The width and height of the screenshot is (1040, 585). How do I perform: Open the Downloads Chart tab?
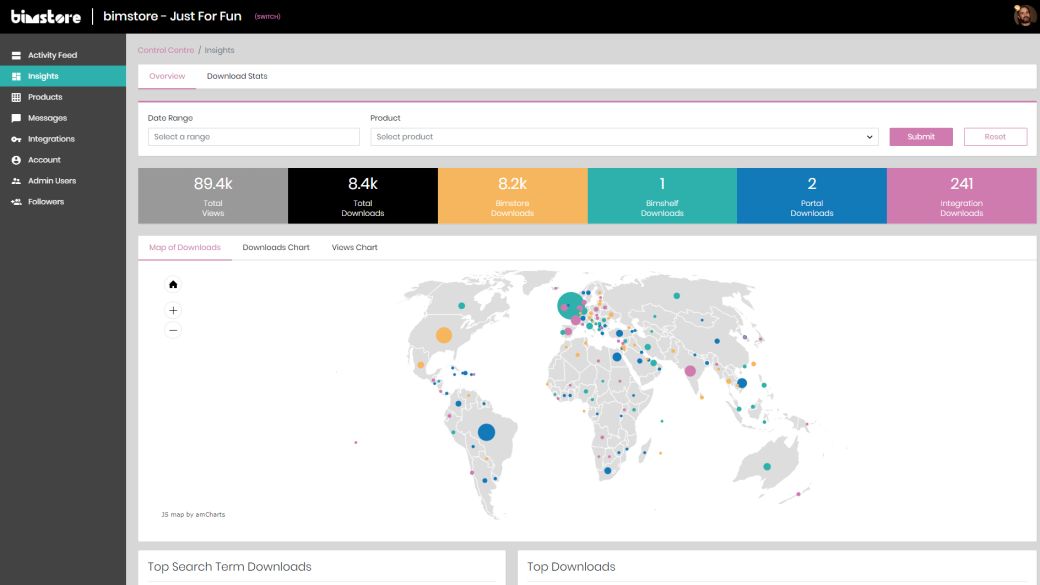[276, 247]
